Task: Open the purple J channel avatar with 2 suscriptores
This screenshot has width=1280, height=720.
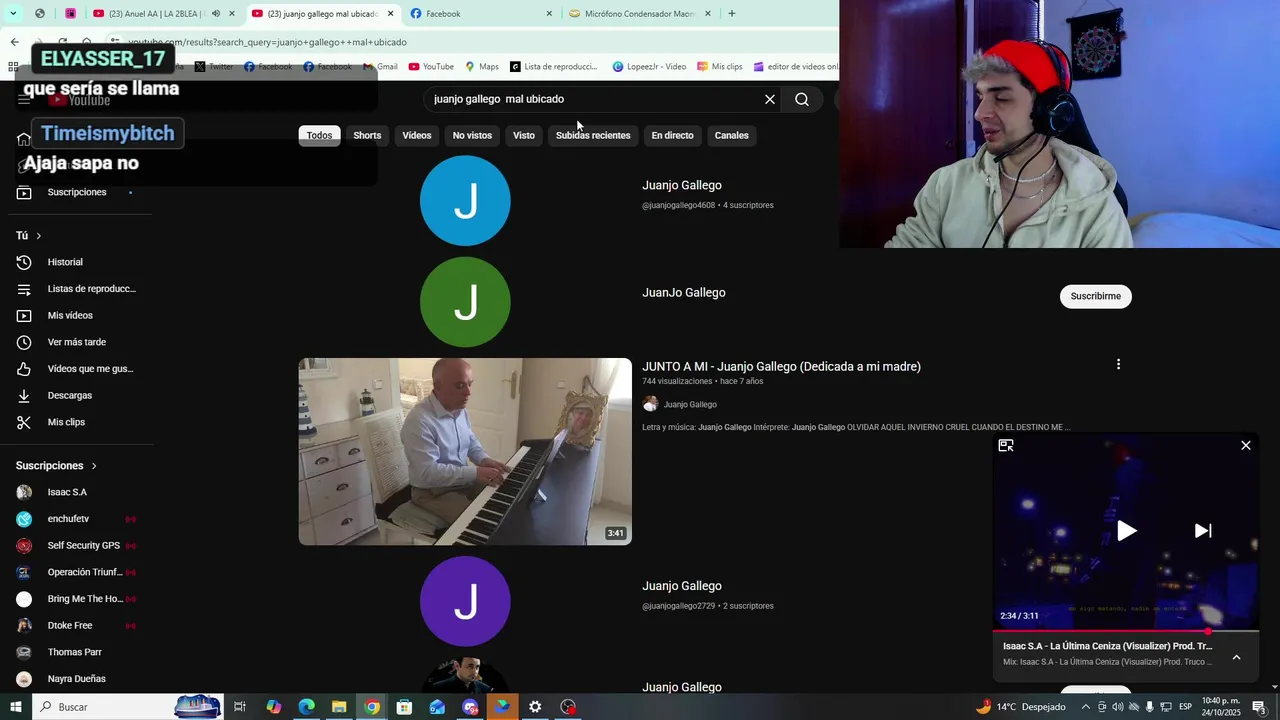Action: [x=465, y=601]
